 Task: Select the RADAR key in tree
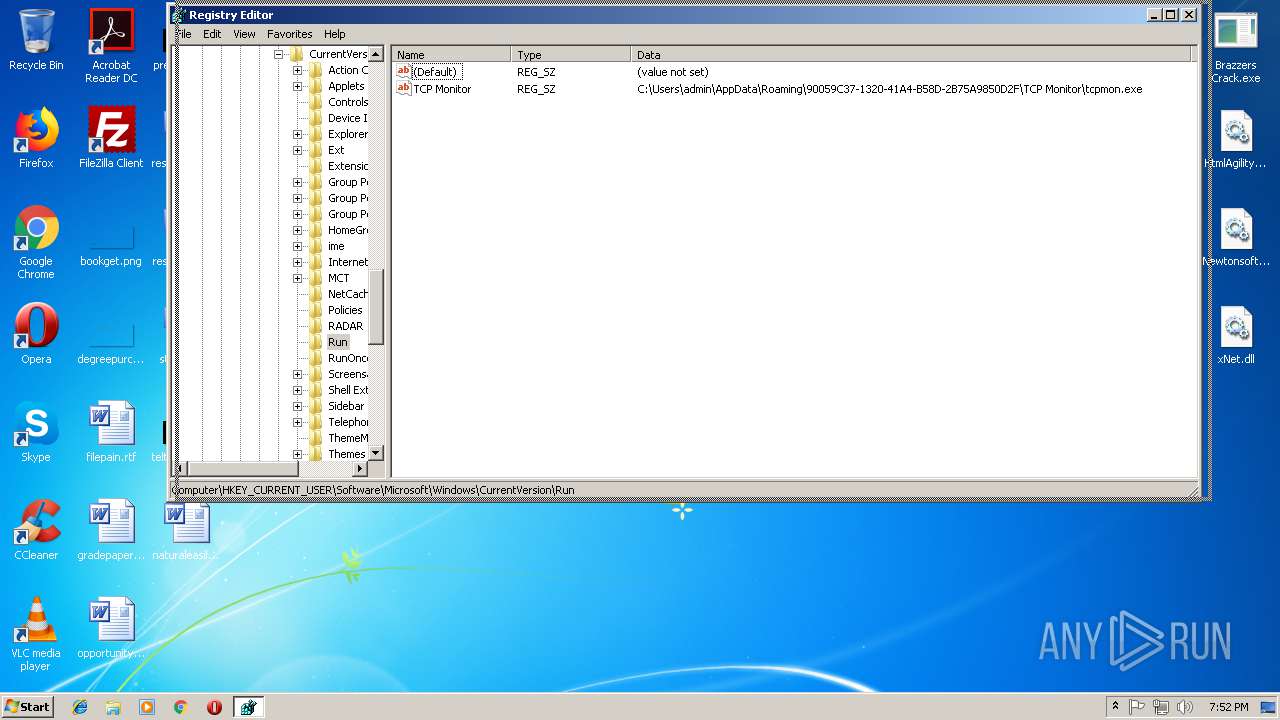(x=345, y=326)
